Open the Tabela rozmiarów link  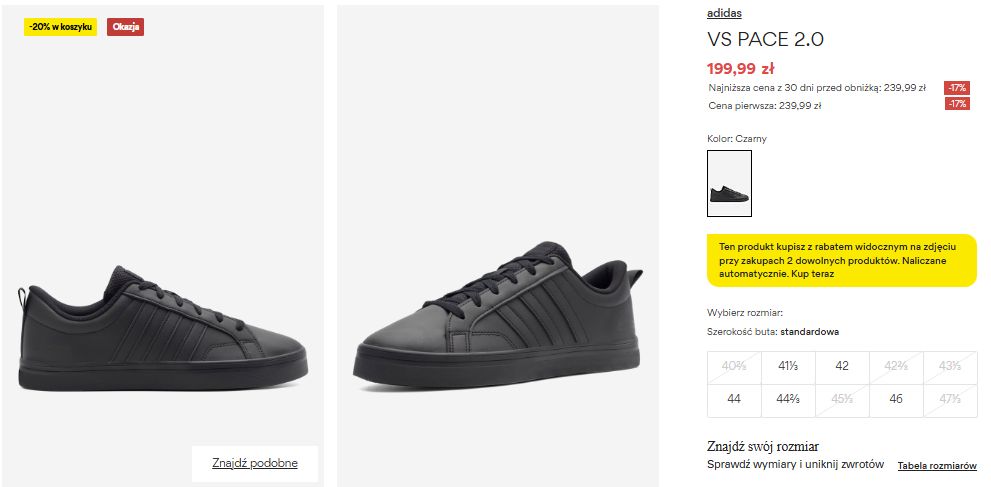click(937, 466)
